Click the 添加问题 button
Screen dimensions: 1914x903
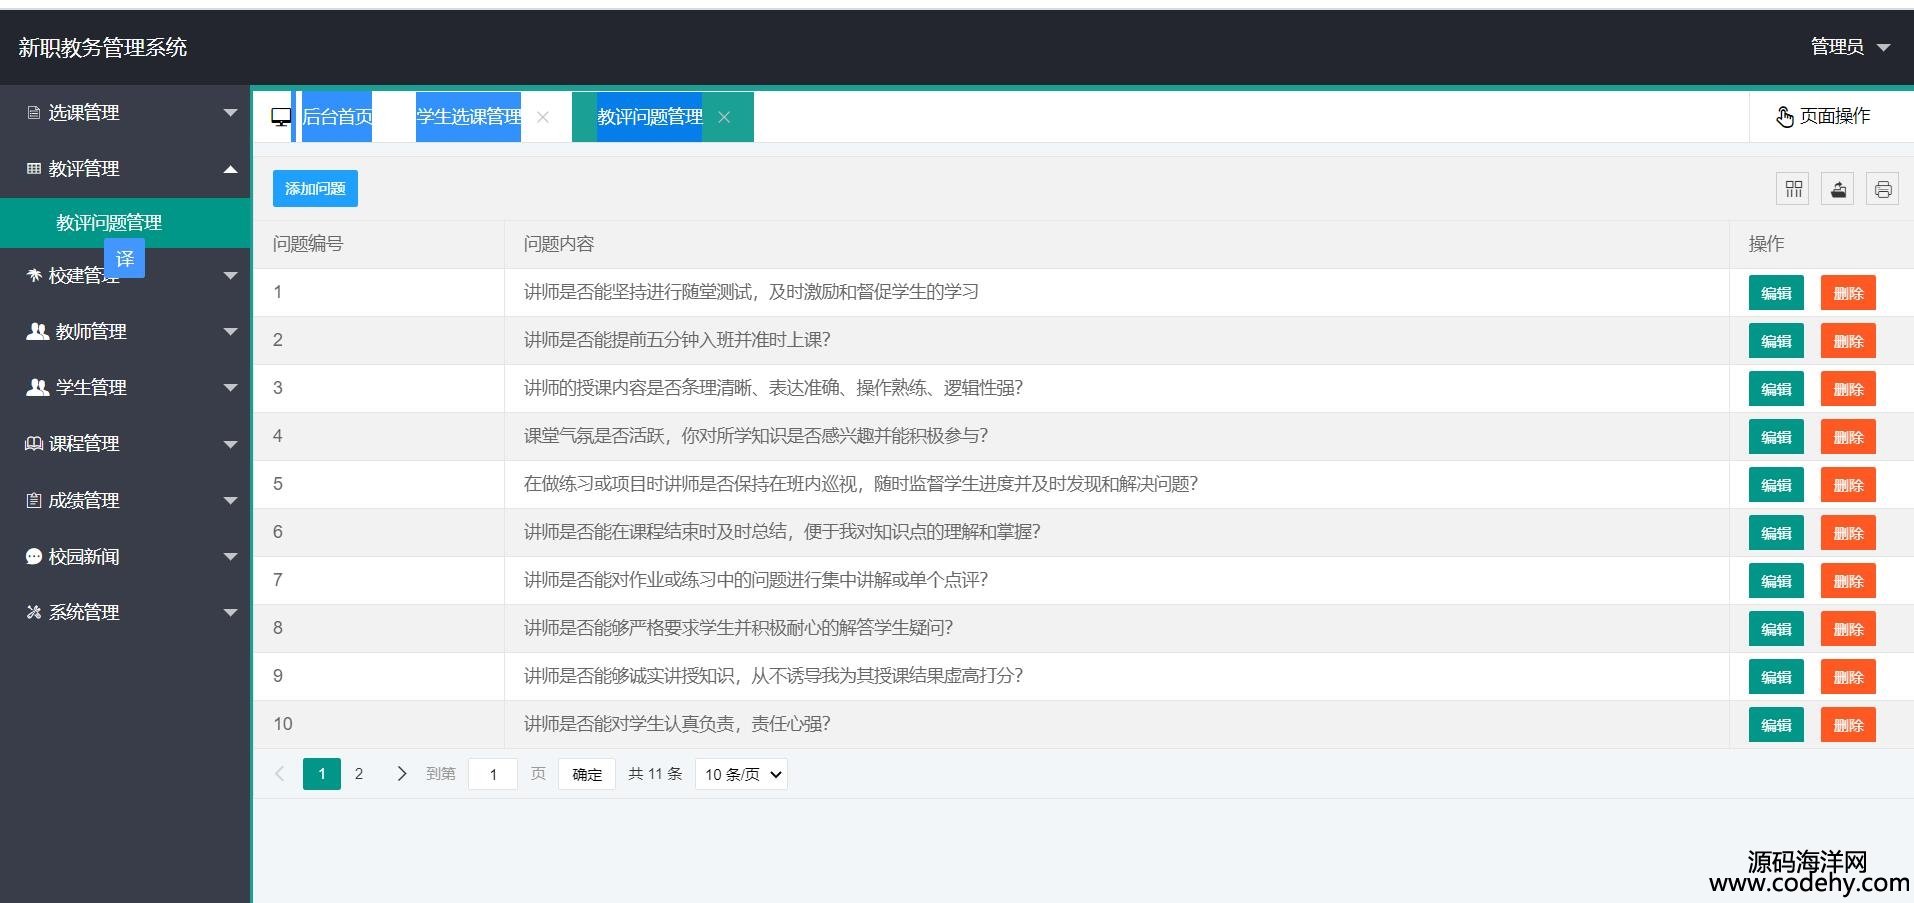315,188
